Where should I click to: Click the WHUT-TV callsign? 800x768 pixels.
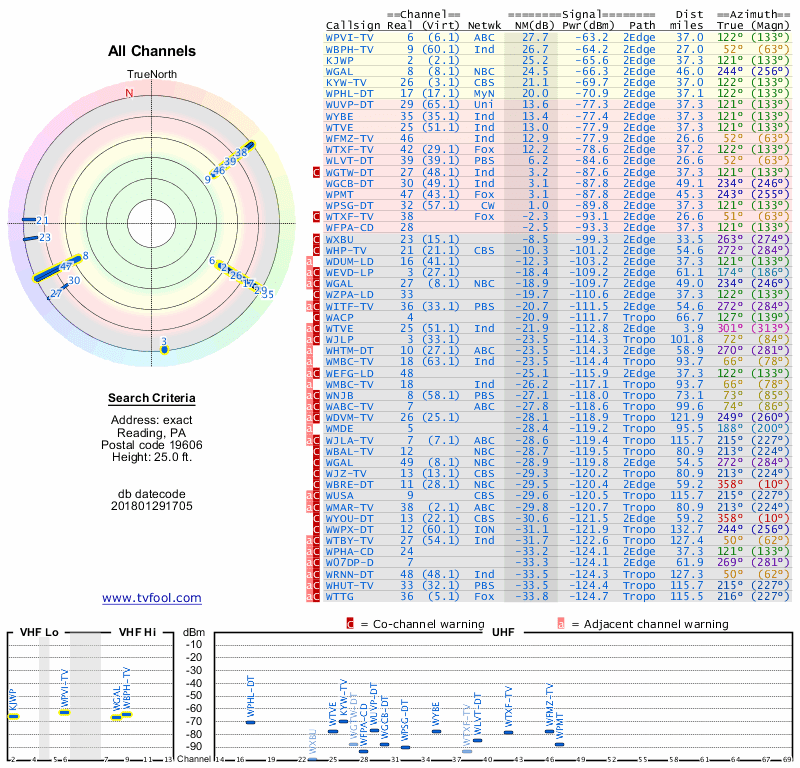[x=349, y=585]
